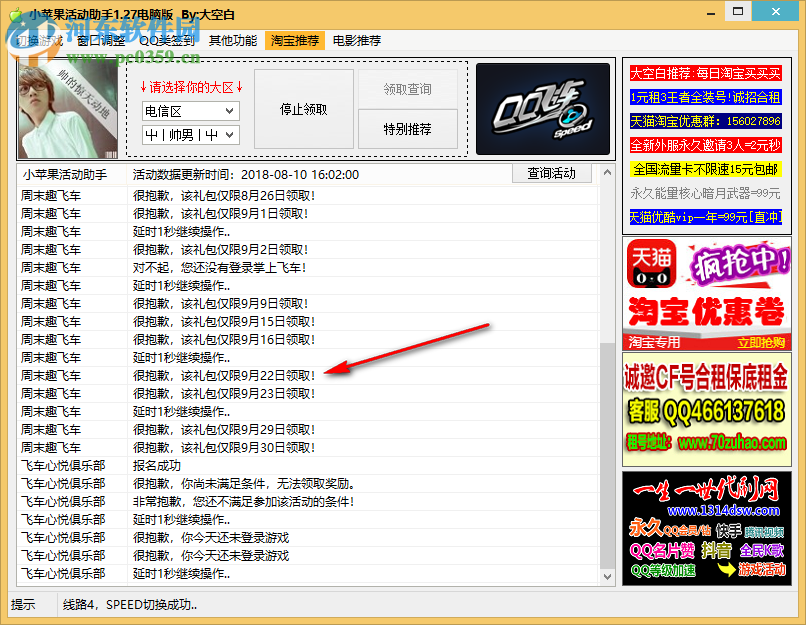806x625 pixels.
Task: Click the 特别推荐 button
Action: click(x=408, y=129)
